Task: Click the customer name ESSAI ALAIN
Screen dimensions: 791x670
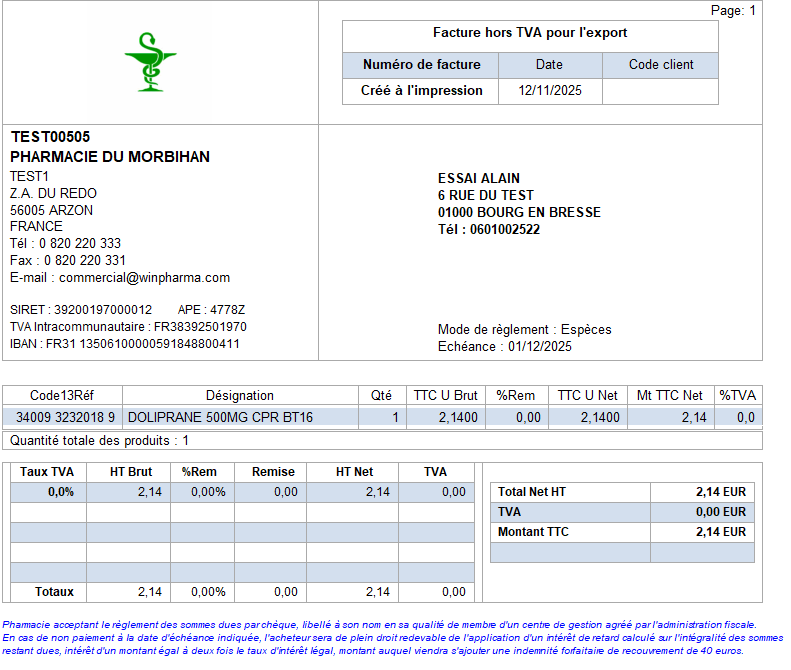Action: tap(479, 178)
